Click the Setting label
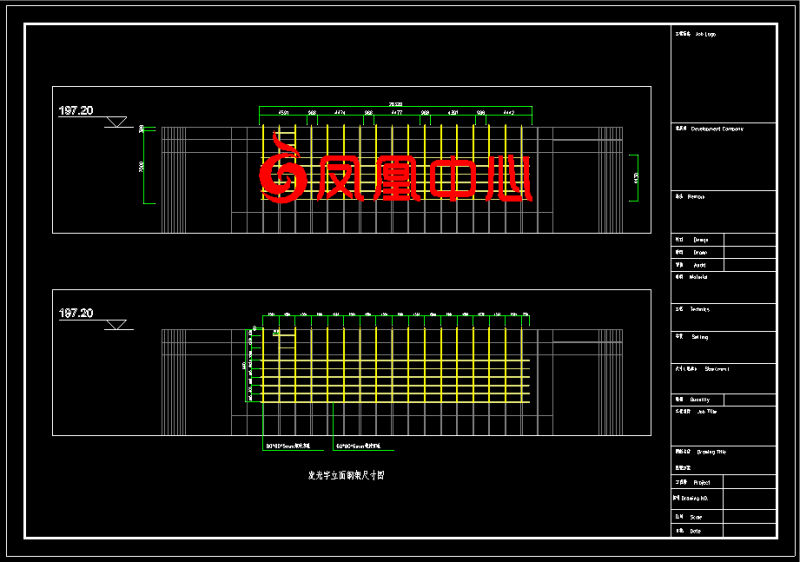 pyautogui.click(x=692, y=337)
